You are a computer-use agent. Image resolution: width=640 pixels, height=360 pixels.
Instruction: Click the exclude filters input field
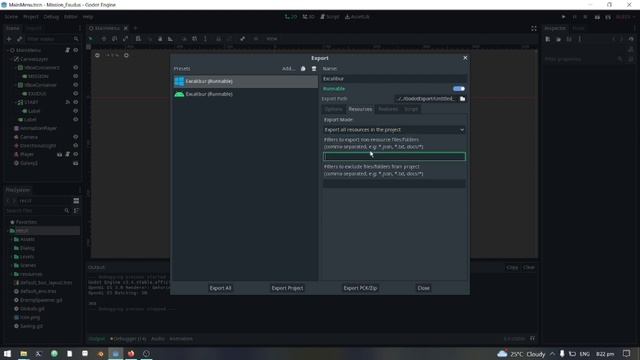394,184
